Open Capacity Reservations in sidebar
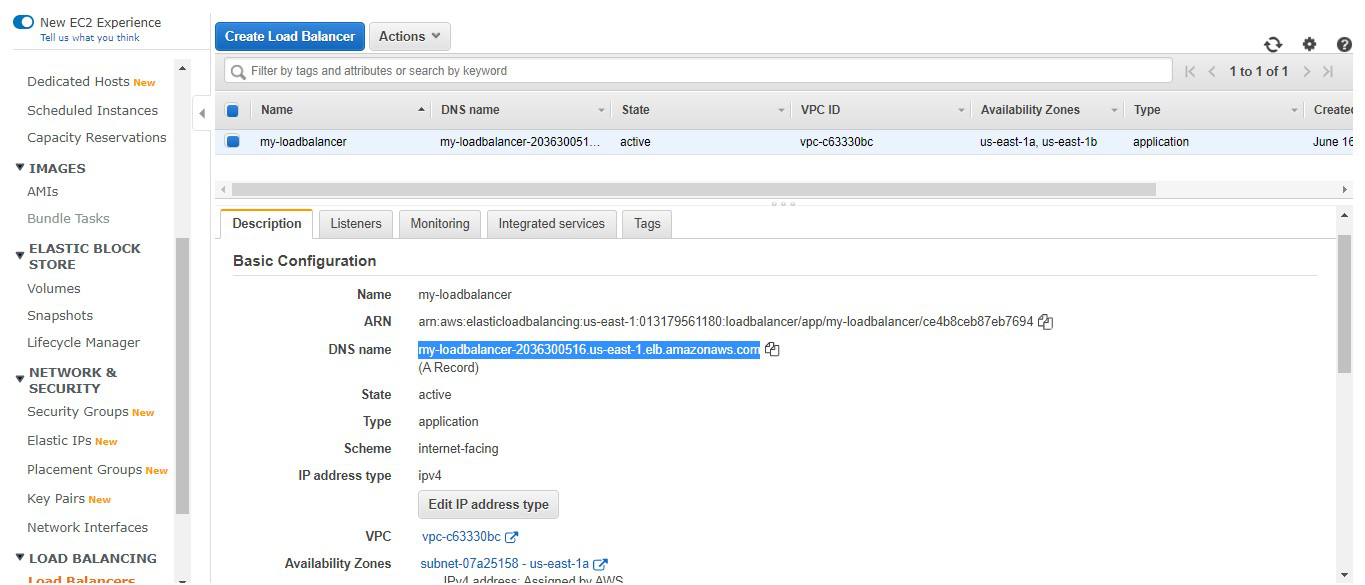The width and height of the screenshot is (1365, 585). pyautogui.click(x=97, y=137)
